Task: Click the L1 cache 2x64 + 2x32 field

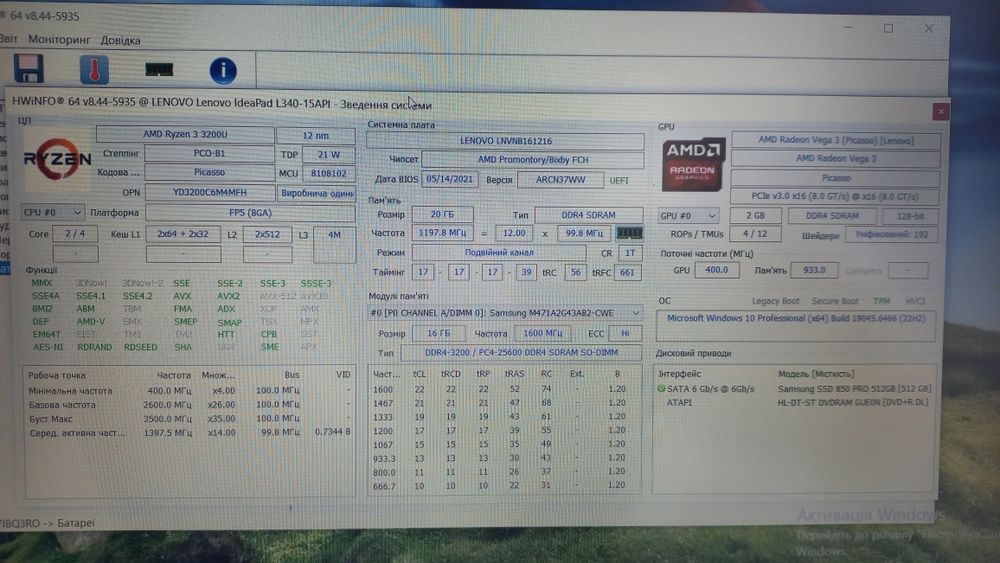Action: (x=183, y=234)
